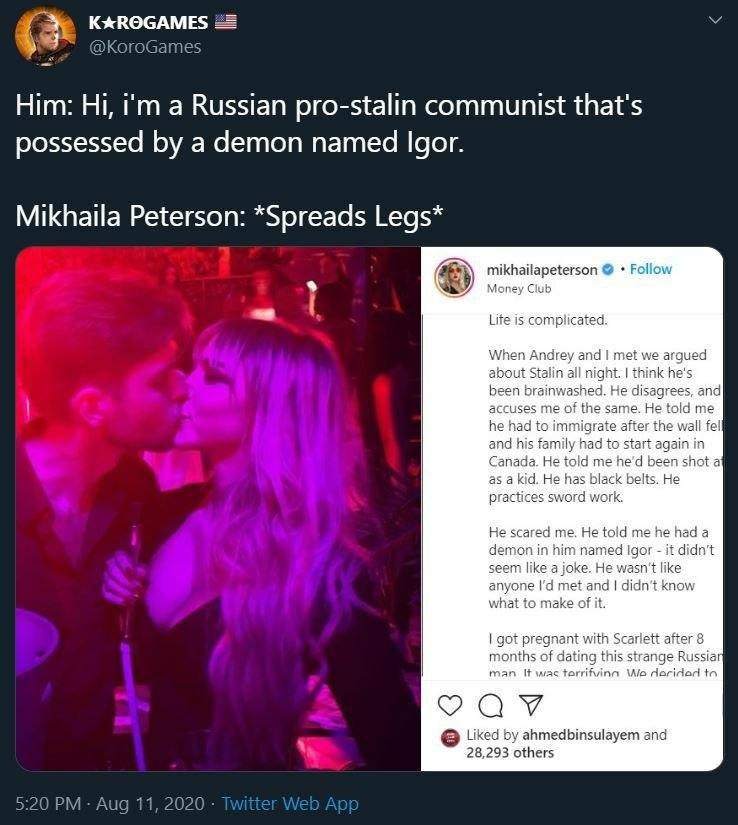The width and height of the screenshot is (738, 825).
Task: Click the Instagram caption text area
Action: [605, 496]
